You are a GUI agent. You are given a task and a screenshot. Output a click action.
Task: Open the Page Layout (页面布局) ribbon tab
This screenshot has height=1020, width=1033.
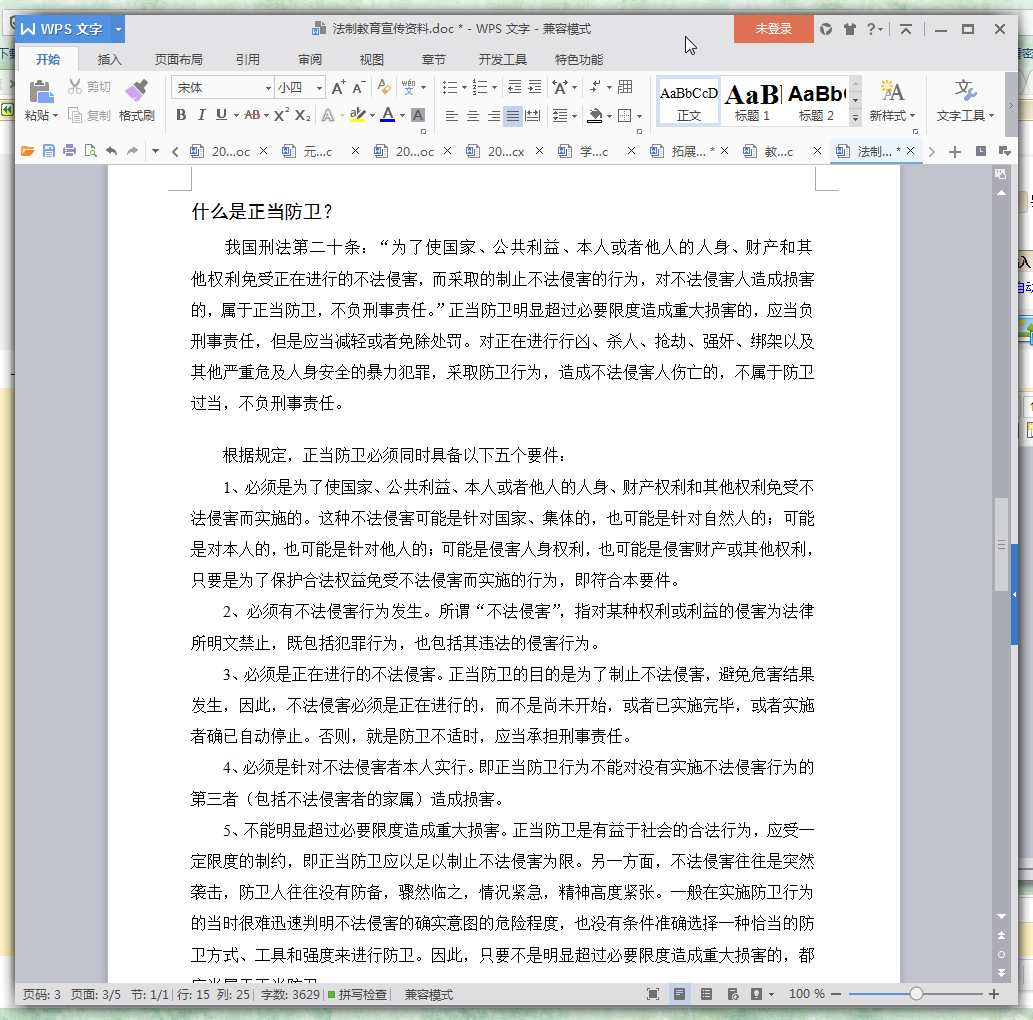178,59
